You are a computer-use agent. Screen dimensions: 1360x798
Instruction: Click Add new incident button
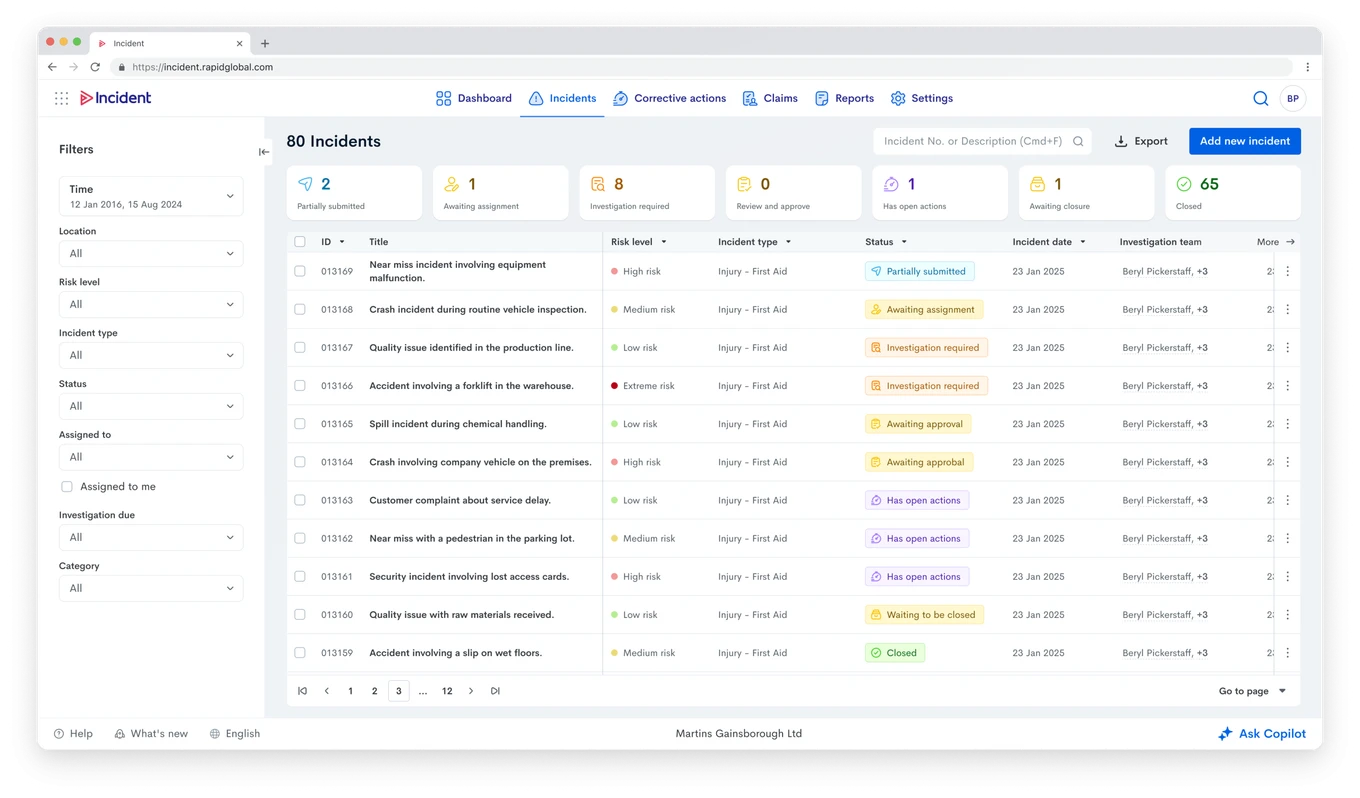pos(1244,141)
